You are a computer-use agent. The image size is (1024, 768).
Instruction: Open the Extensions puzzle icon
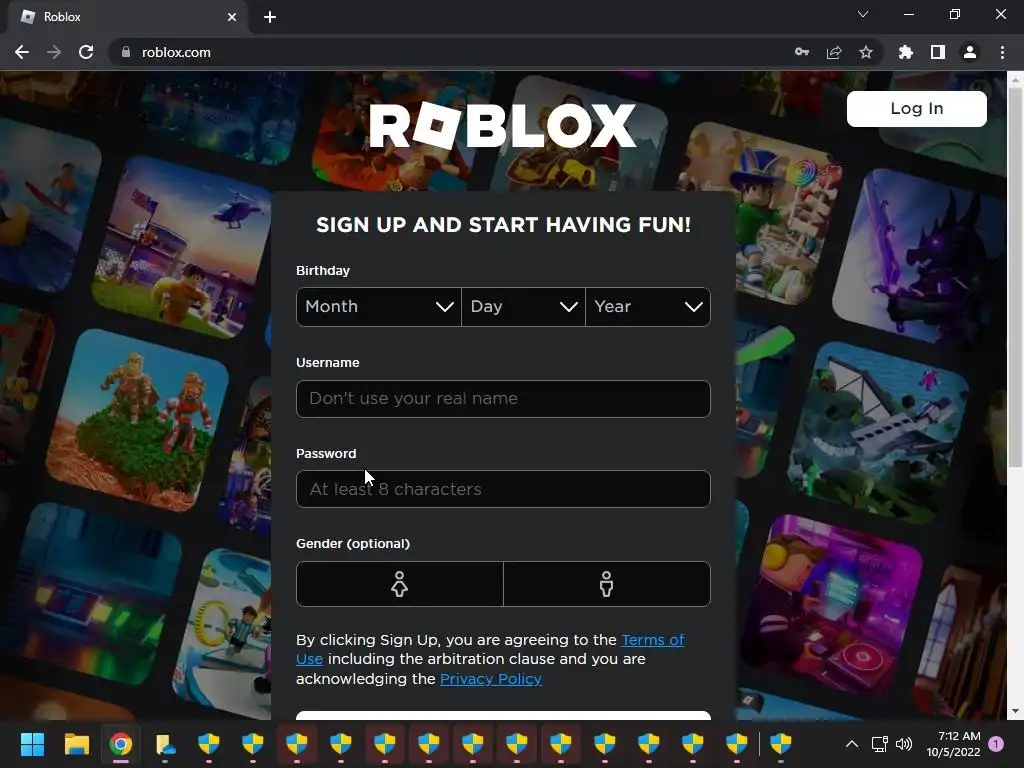coord(906,52)
